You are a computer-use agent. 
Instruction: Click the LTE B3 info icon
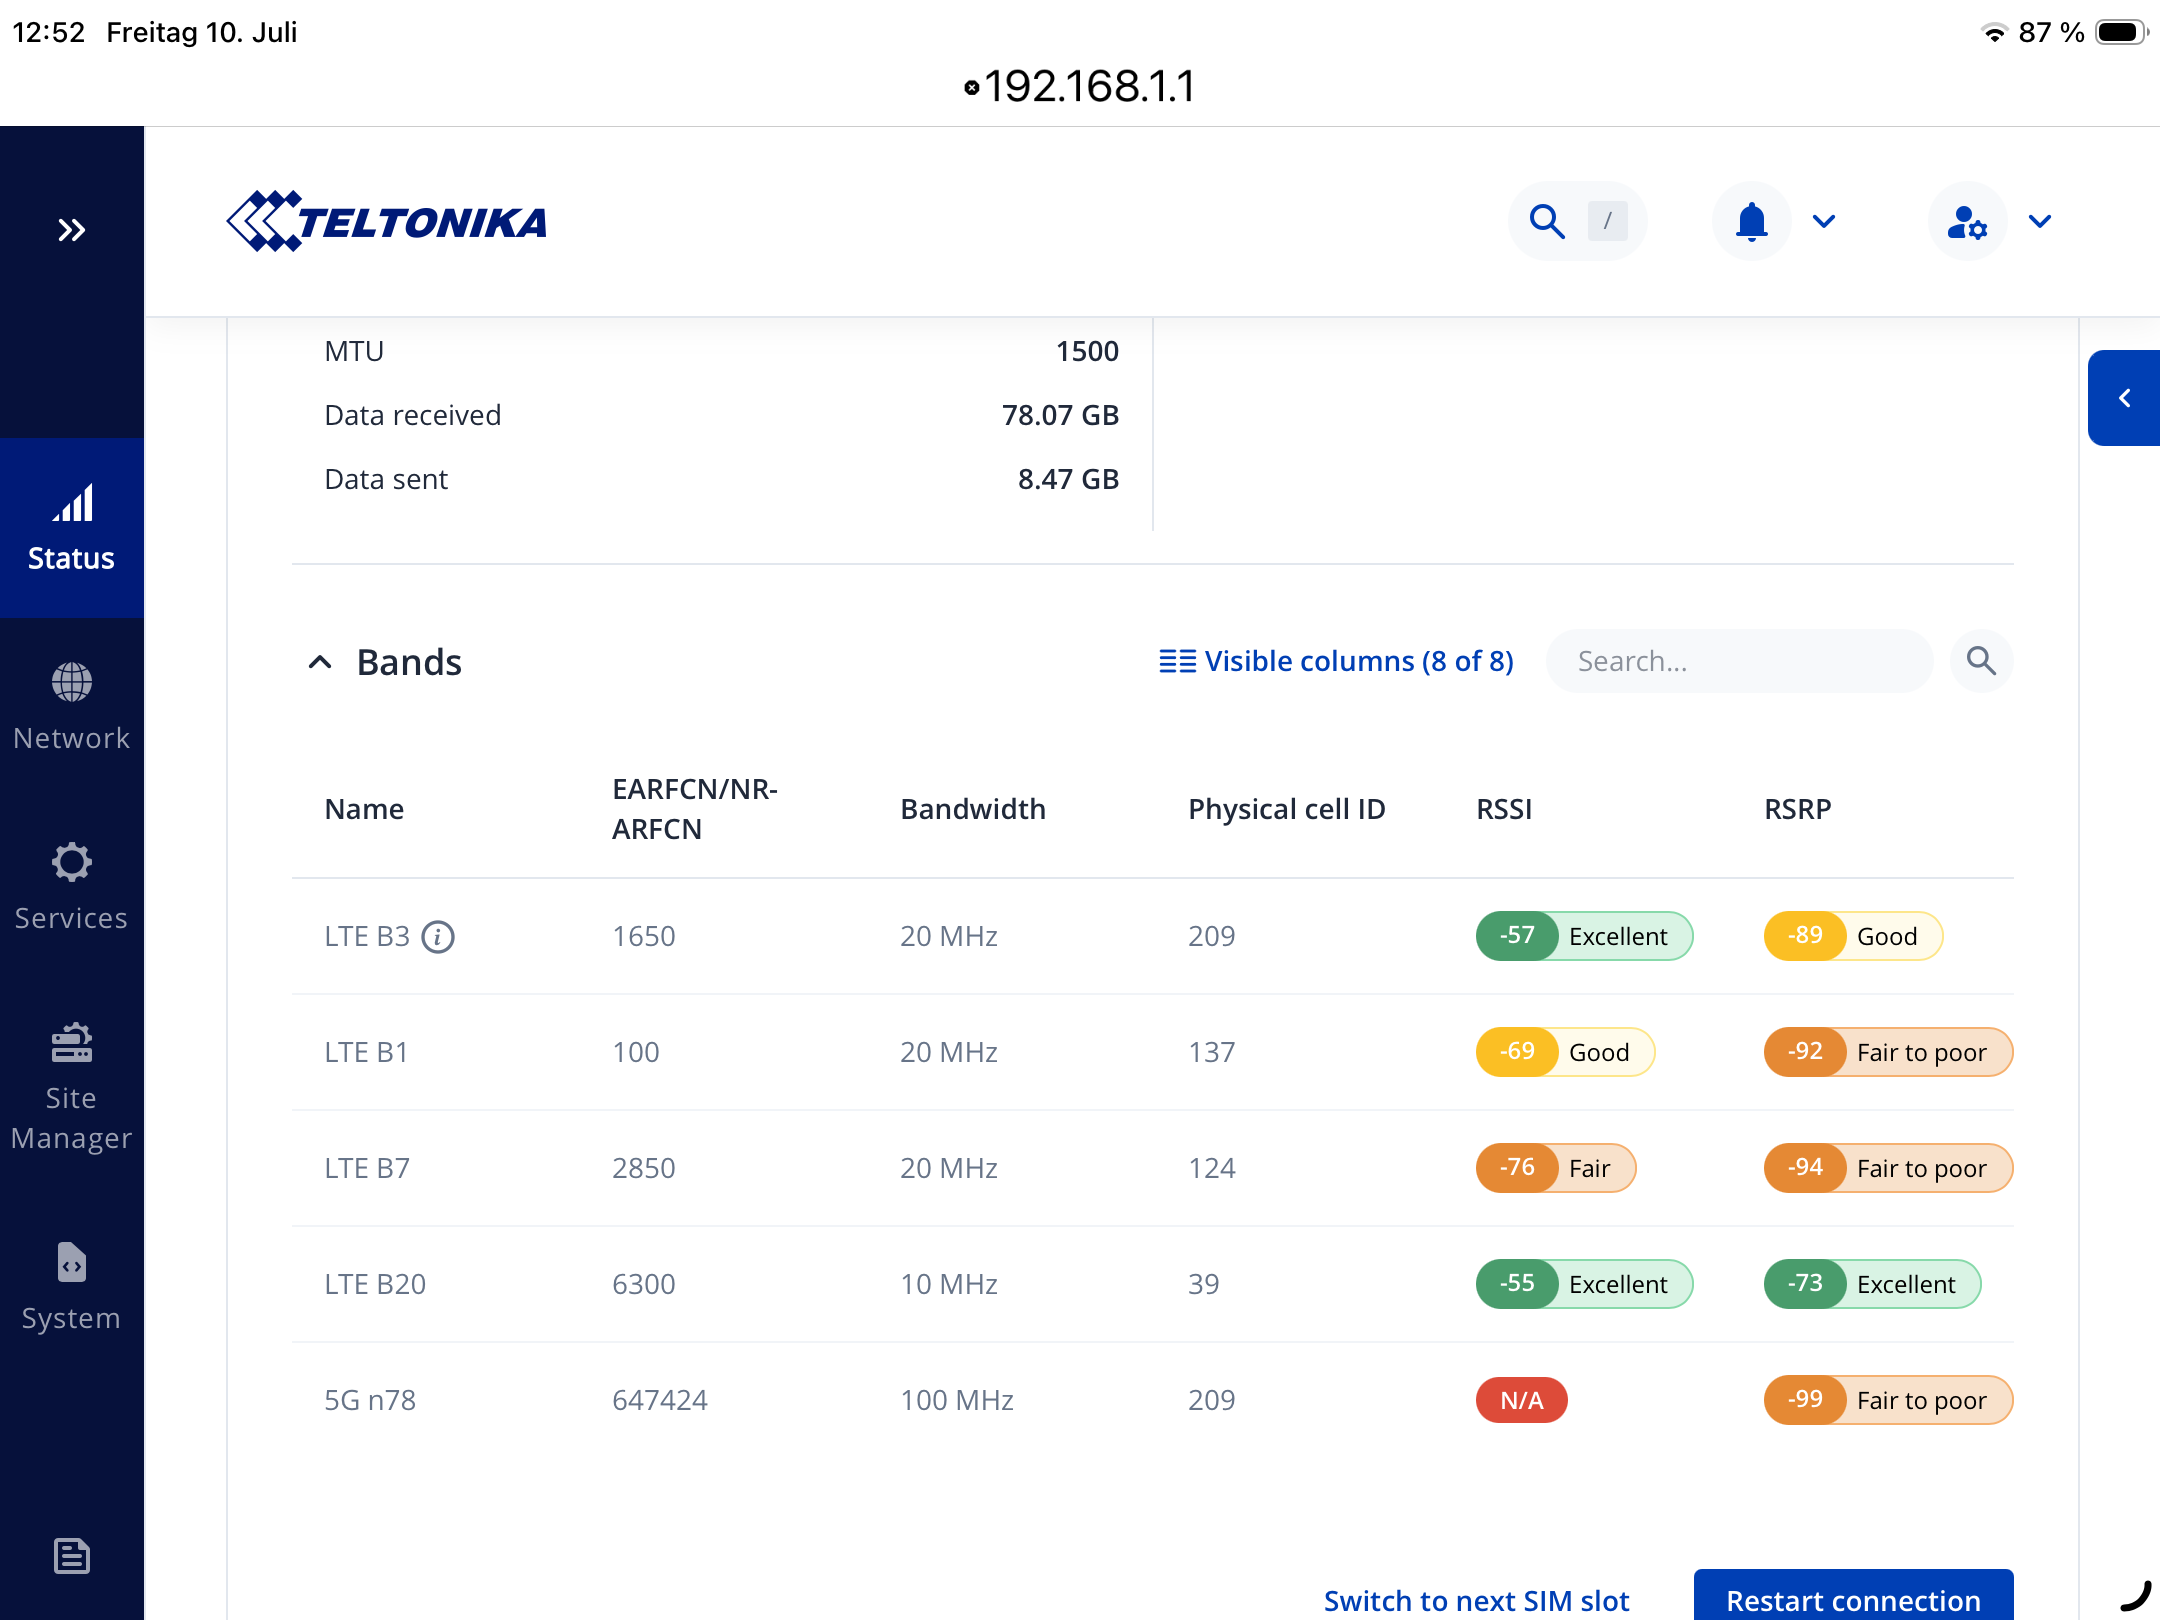click(438, 937)
